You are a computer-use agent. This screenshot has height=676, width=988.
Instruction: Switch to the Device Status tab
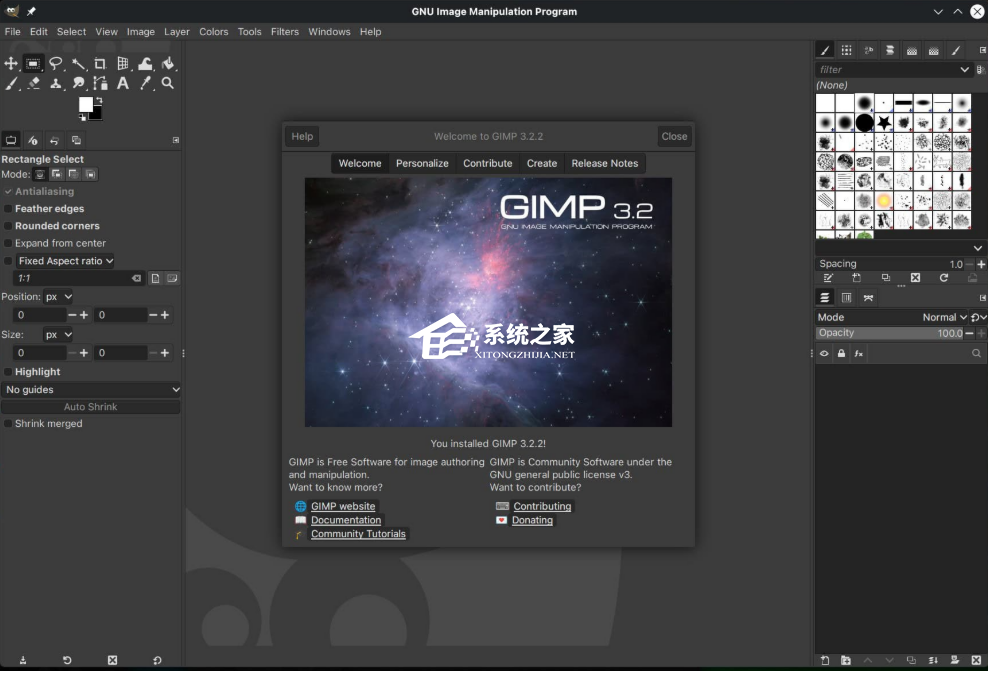[33, 140]
